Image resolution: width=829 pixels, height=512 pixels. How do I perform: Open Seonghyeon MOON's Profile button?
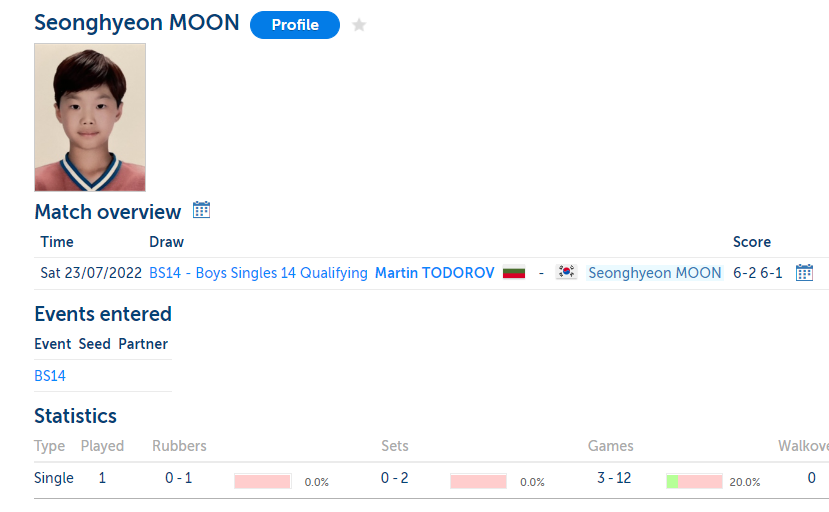click(295, 25)
